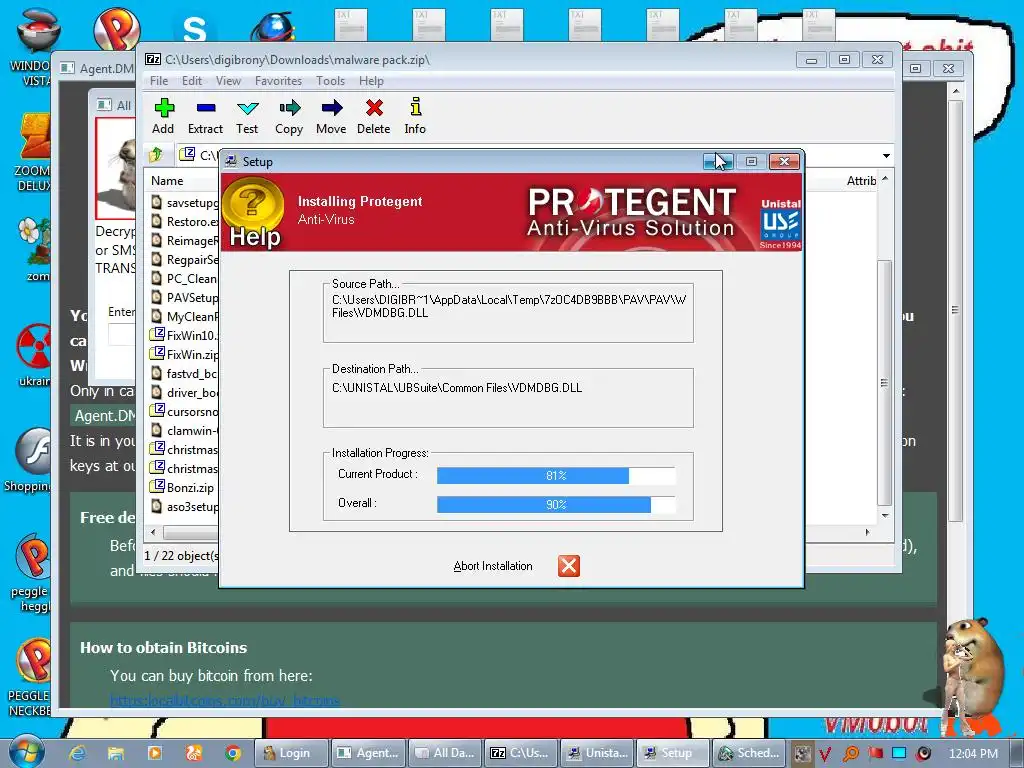This screenshot has height=768, width=1024.
Task: Click the localbitcoins buy bitcoins link
Action: pos(225,701)
